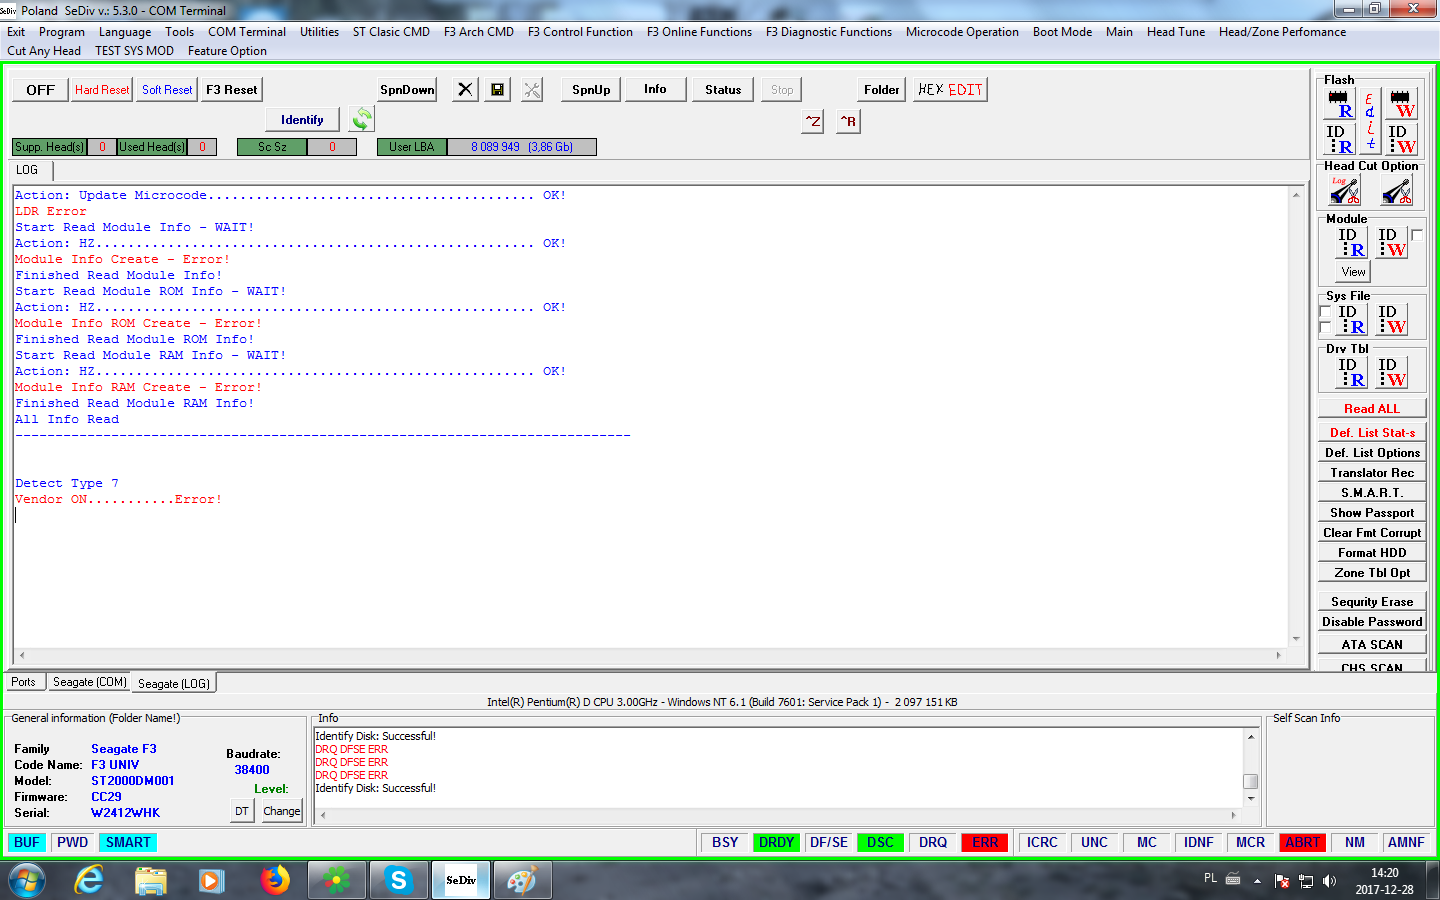
Task: Click the Sys File ID read icon
Action: [x=1352, y=320]
